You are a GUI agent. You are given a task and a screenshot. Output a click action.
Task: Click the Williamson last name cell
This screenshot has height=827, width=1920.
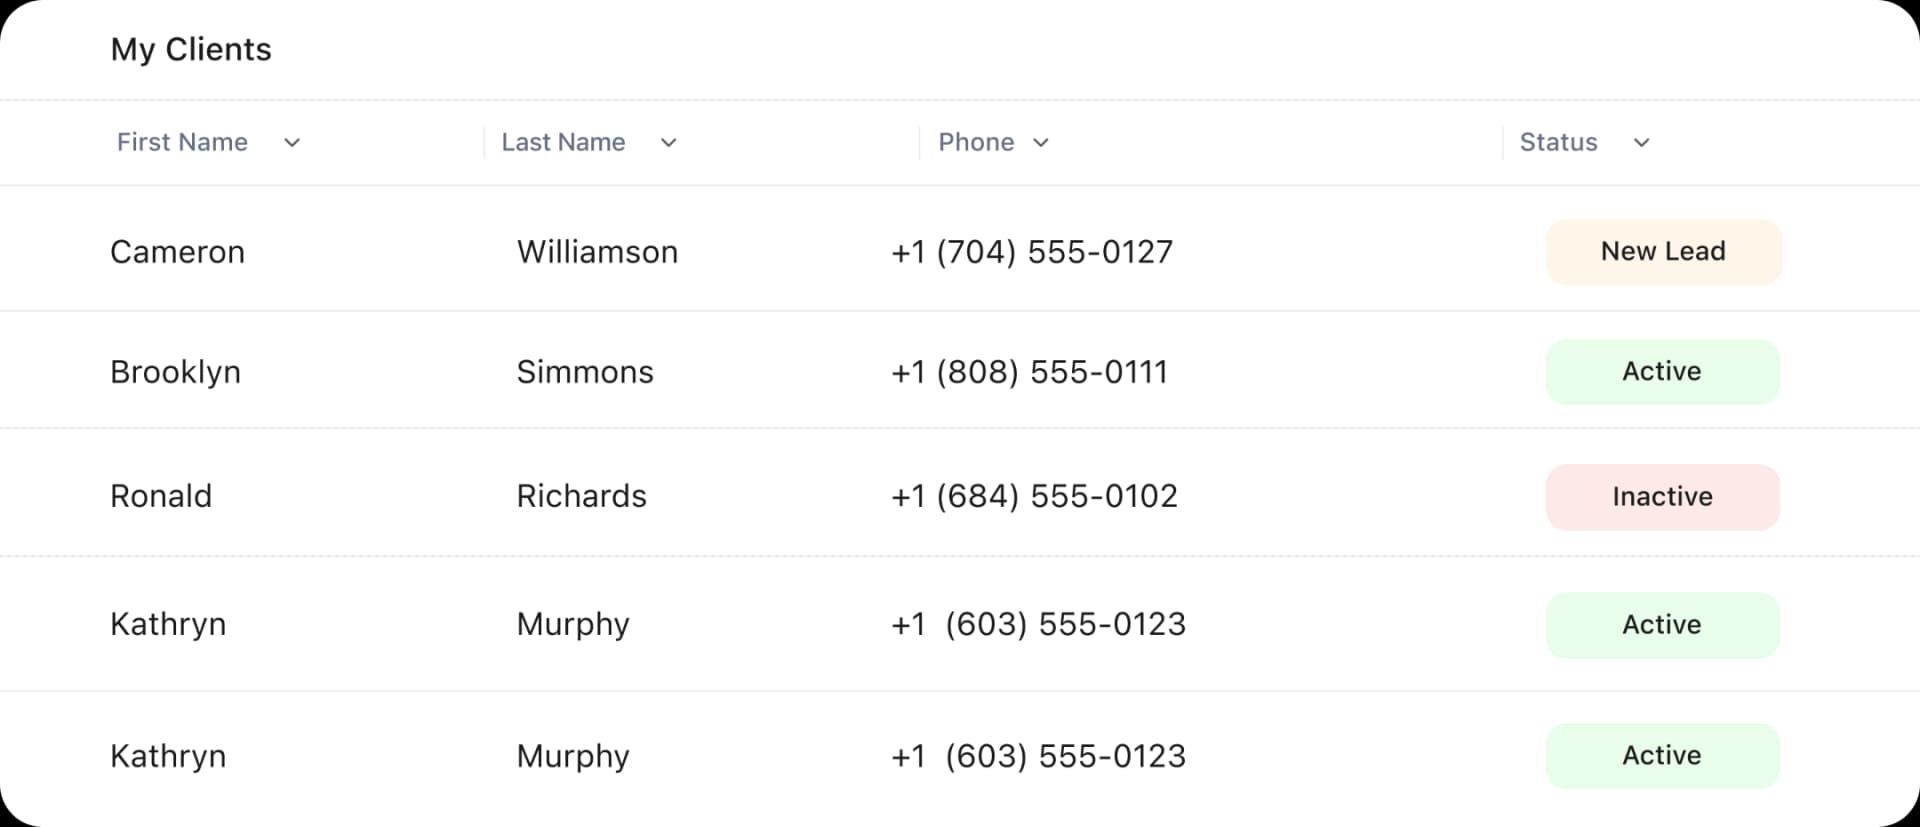point(597,252)
